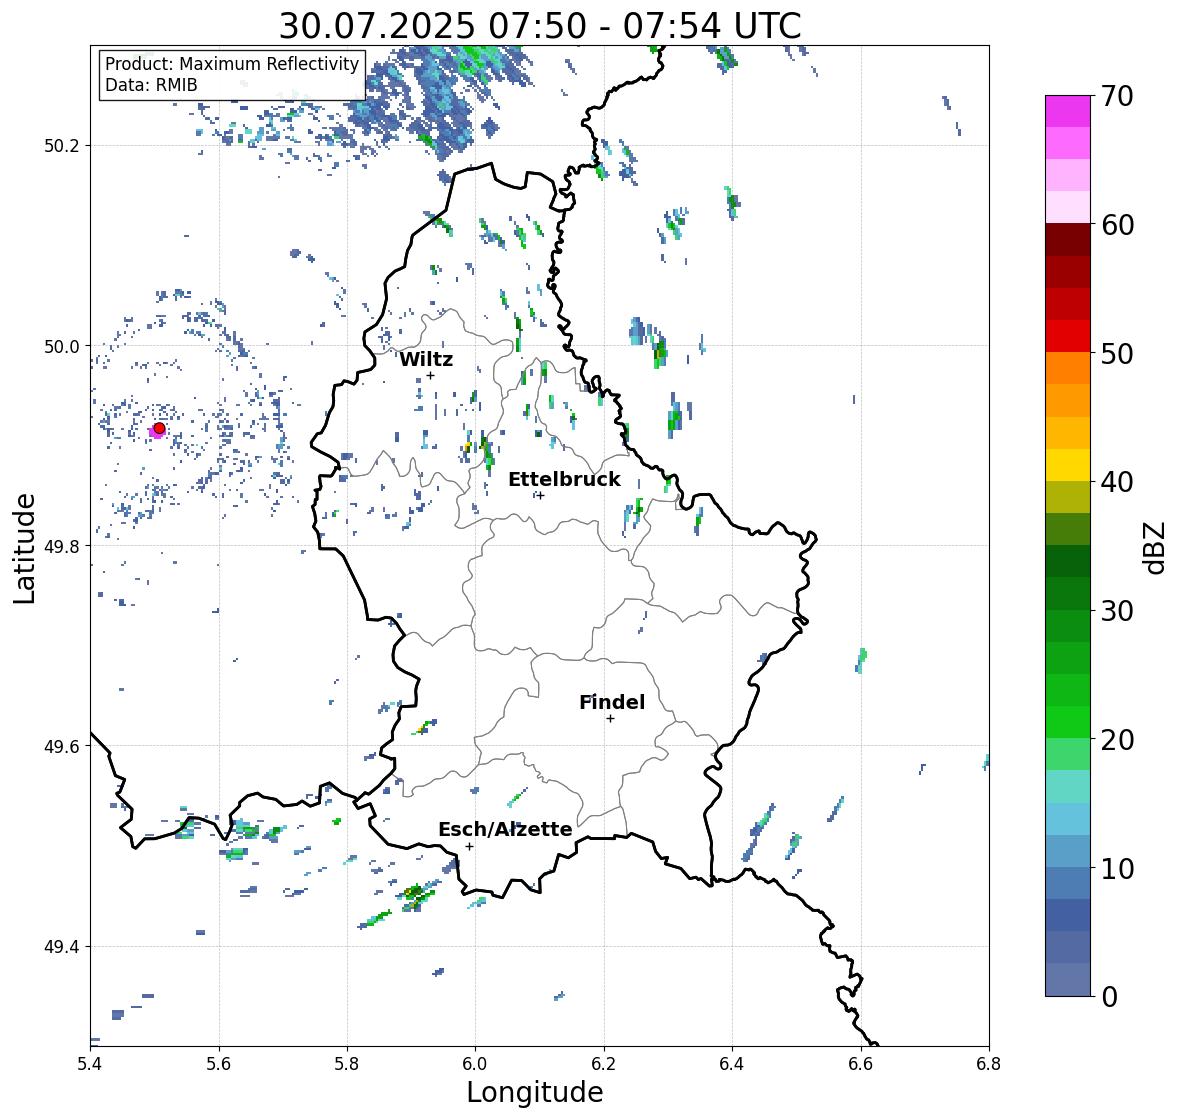Click the 0 value on colorbar

coord(1109,997)
